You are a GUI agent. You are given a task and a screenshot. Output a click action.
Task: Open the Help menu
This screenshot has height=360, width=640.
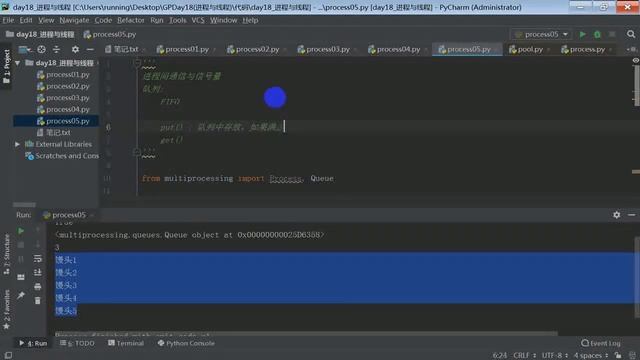[250, 20]
